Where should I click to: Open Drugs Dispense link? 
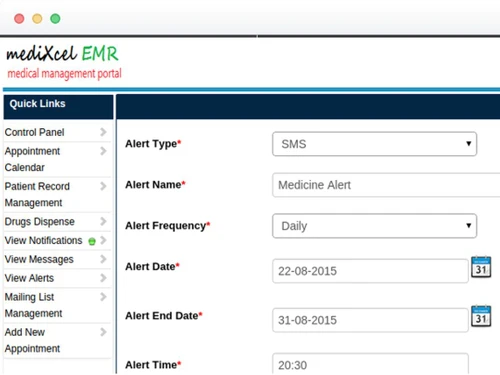tap(40, 222)
